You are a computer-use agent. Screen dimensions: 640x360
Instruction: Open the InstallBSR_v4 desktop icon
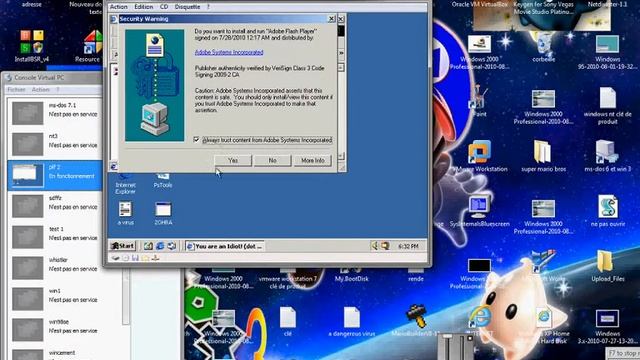click(31, 46)
